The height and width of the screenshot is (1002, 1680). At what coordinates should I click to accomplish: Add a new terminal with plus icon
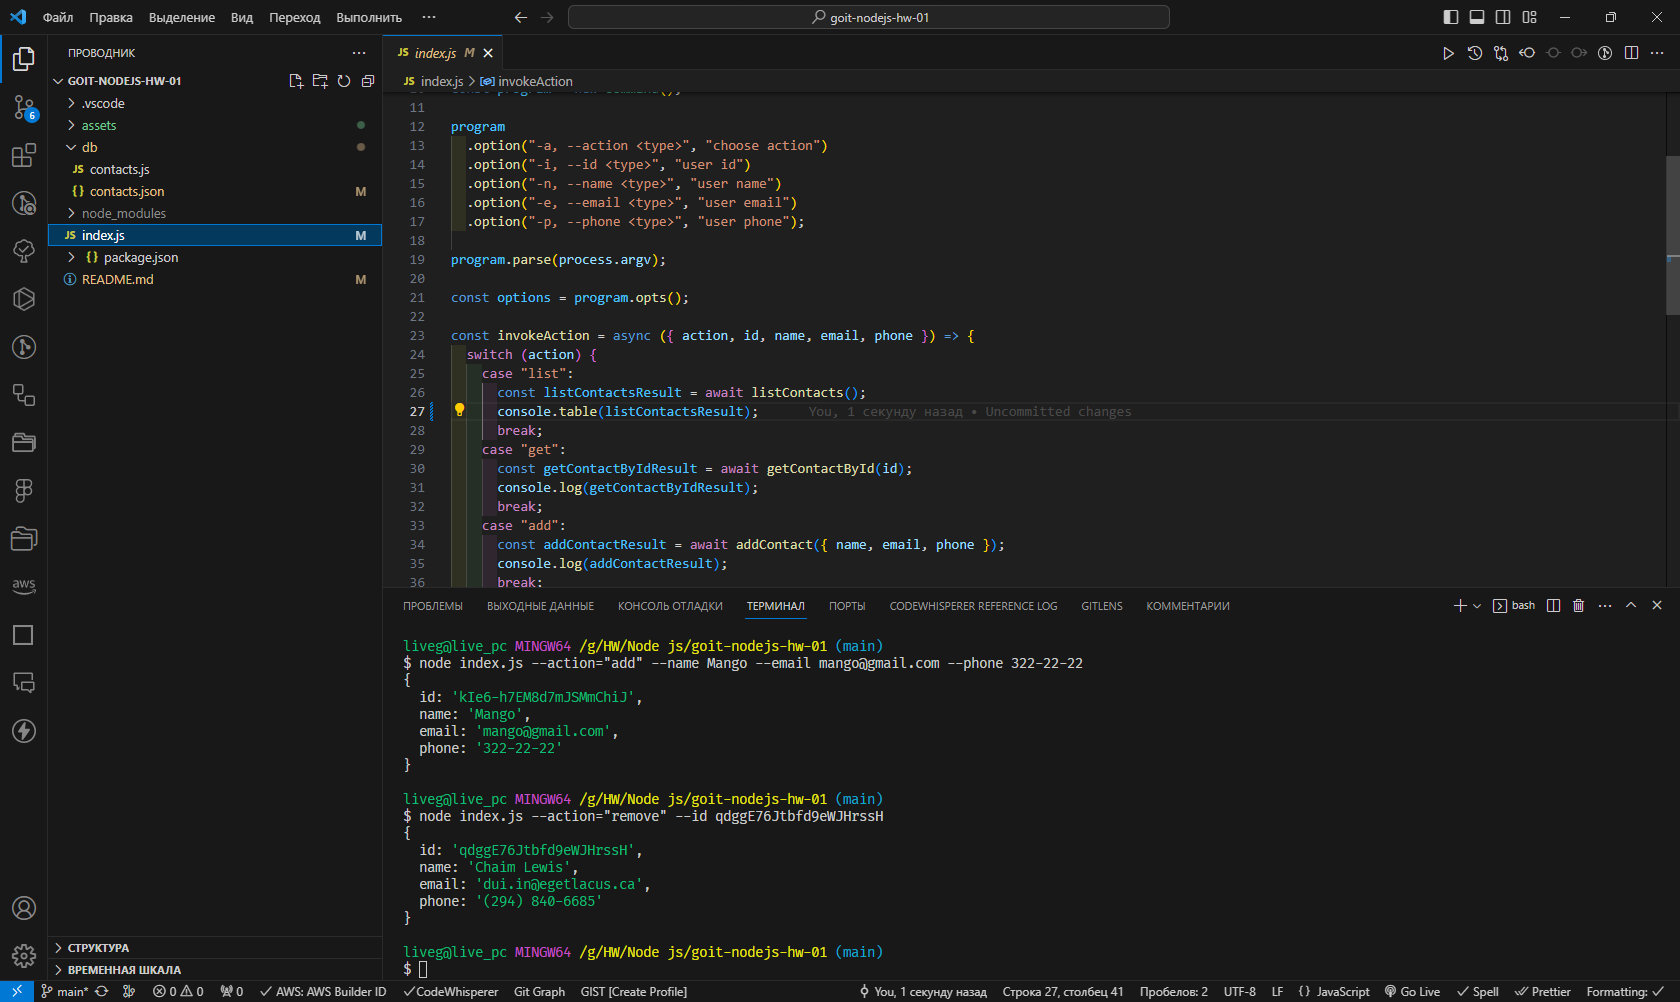(x=1460, y=605)
